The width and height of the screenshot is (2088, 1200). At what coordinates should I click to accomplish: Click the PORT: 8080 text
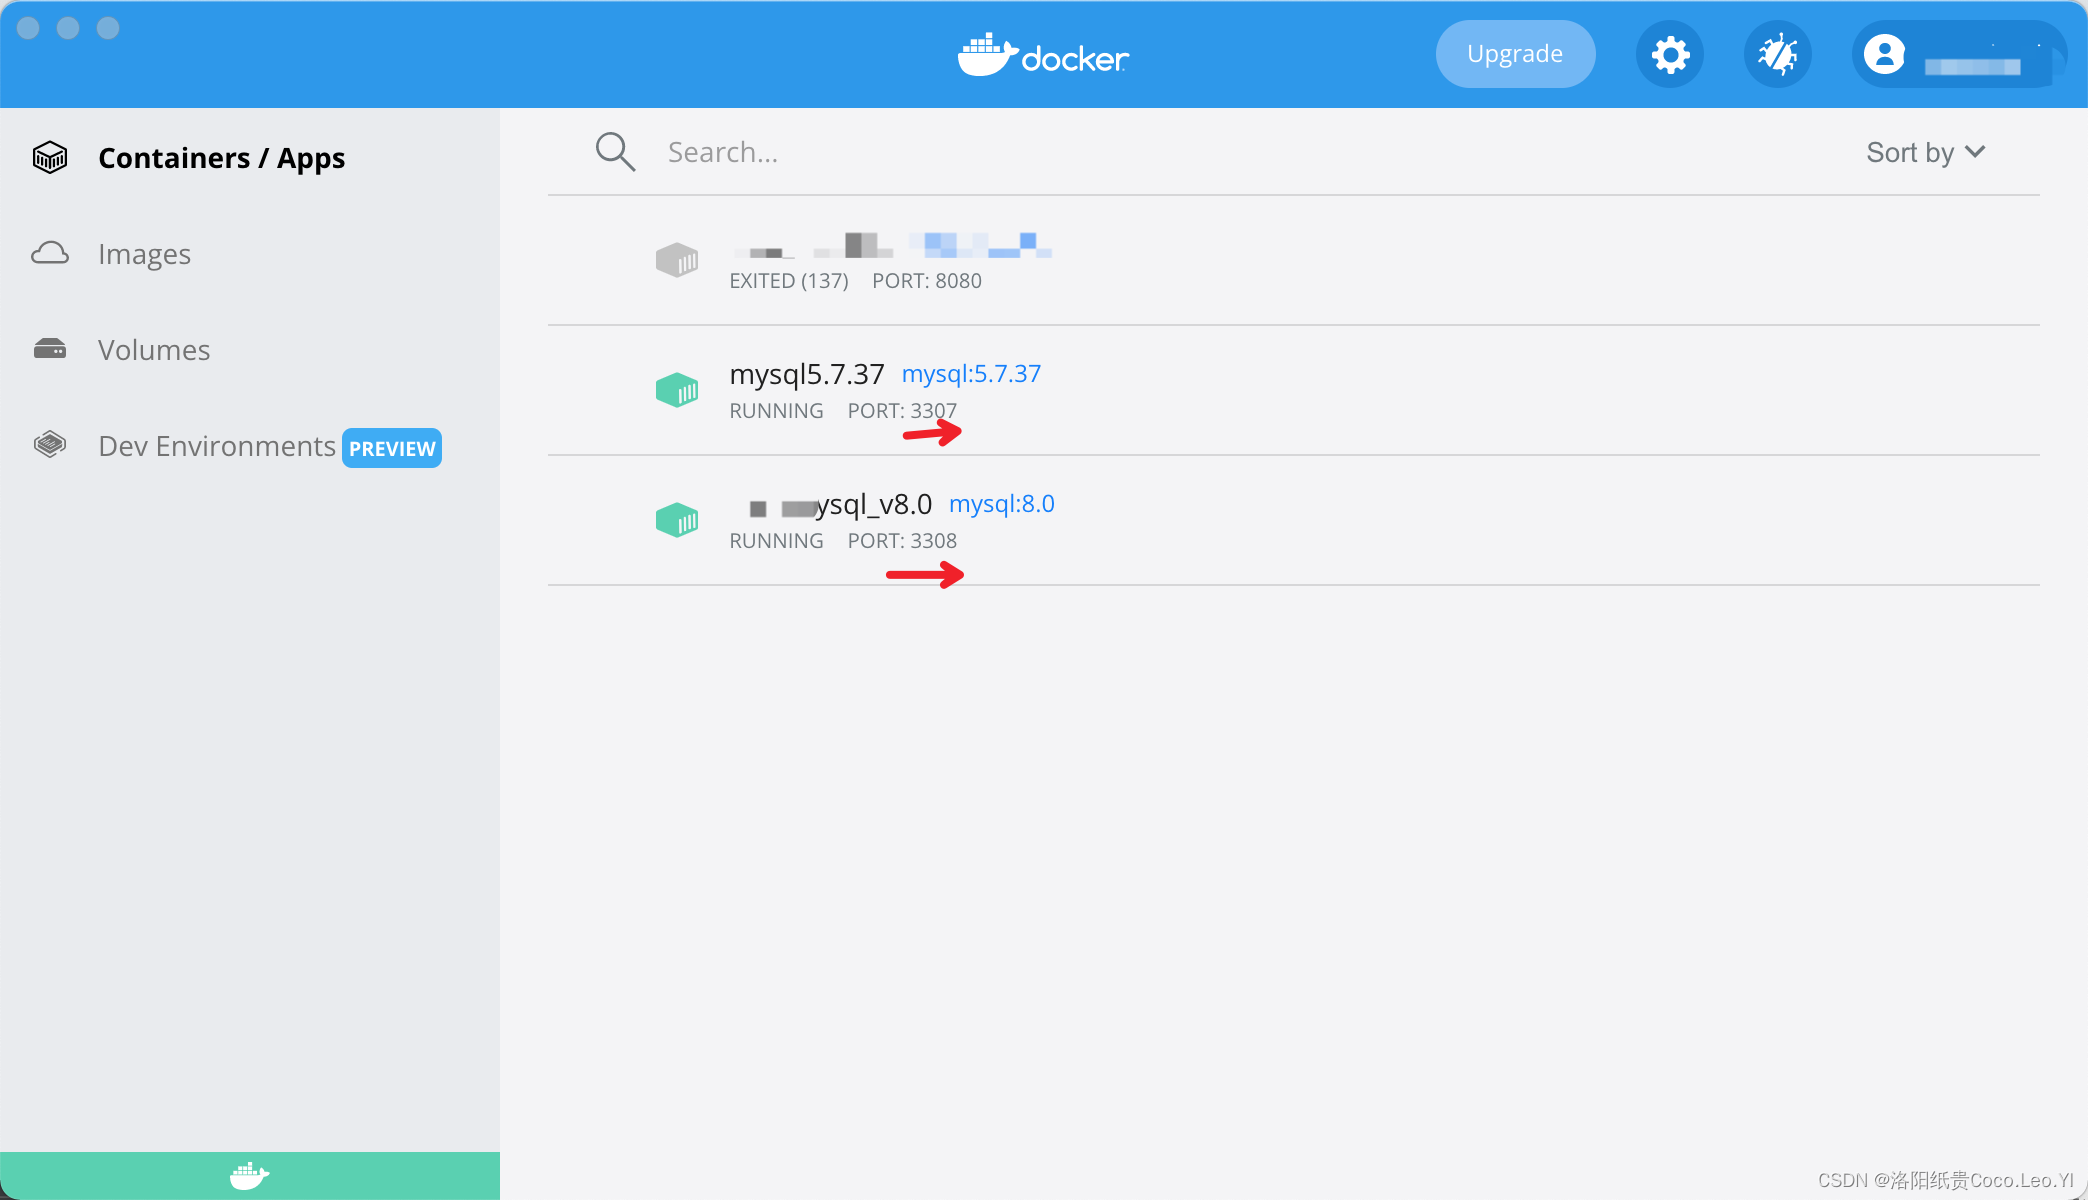click(927, 281)
